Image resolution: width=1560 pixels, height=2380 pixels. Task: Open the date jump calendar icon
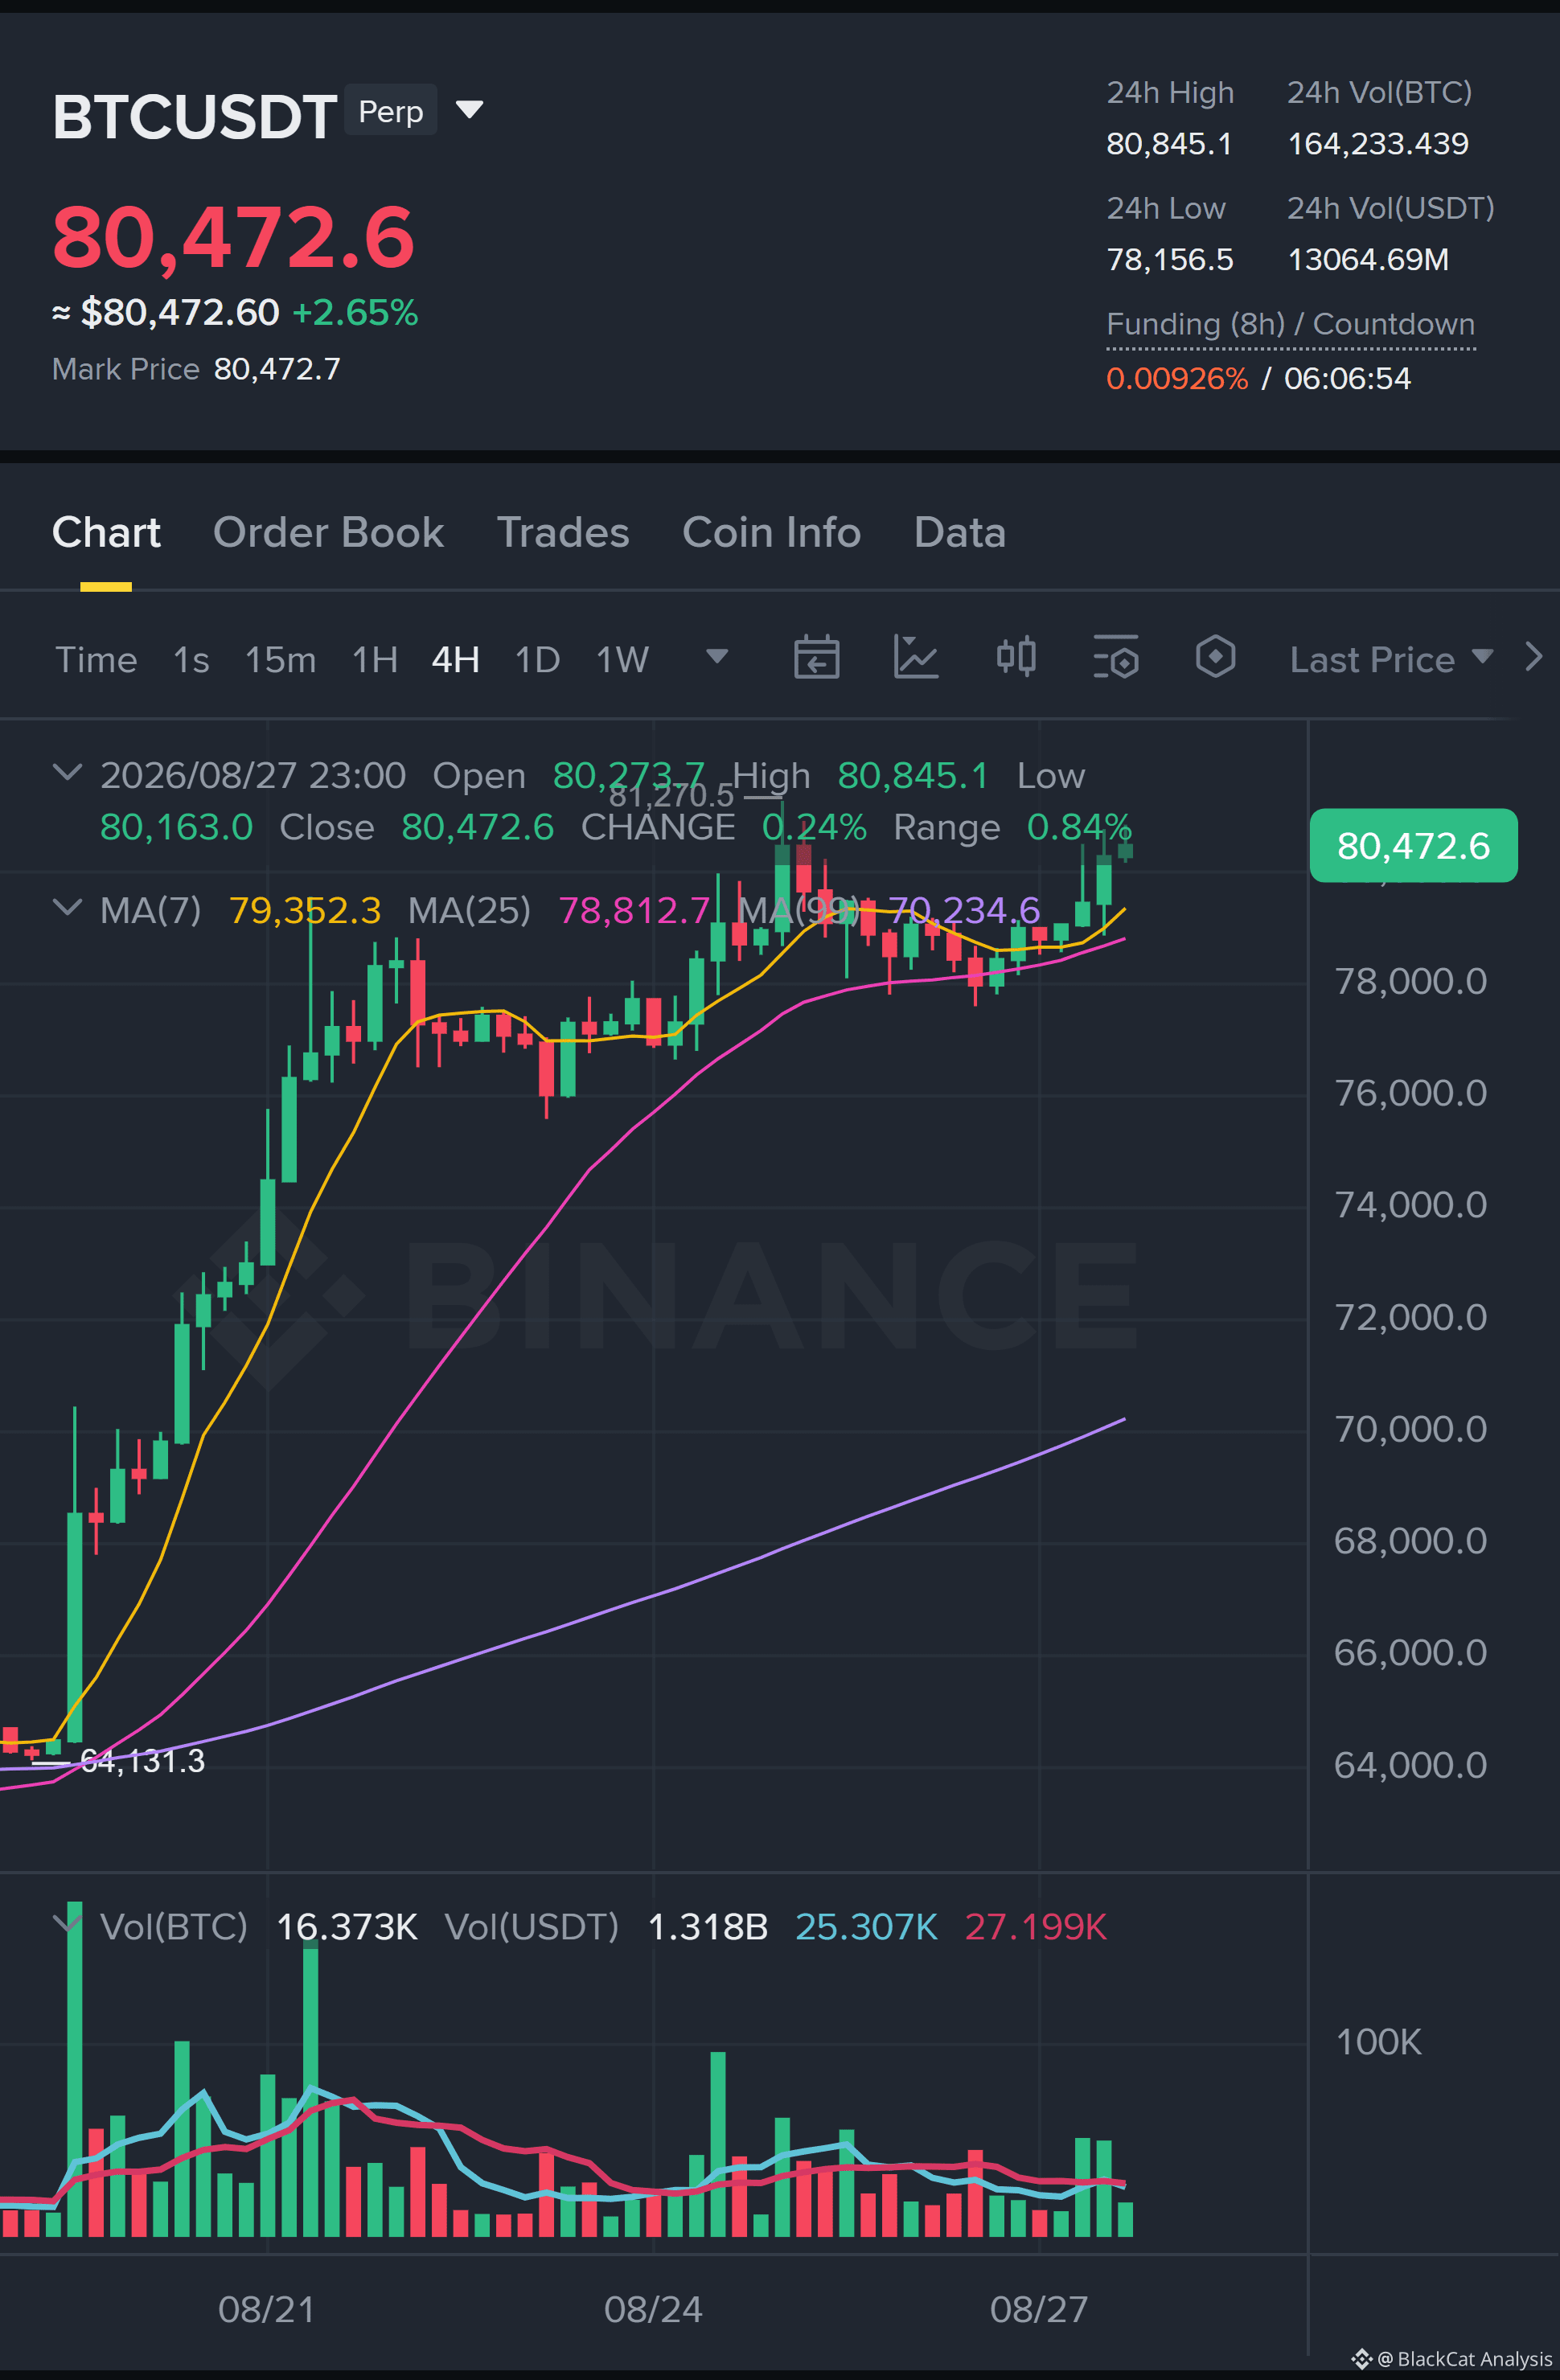coord(816,658)
